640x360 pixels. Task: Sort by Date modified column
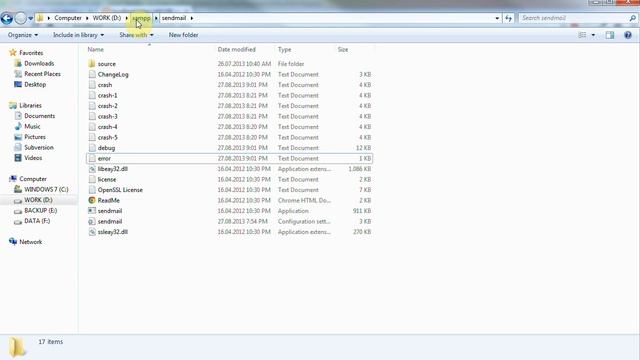tap(237, 49)
